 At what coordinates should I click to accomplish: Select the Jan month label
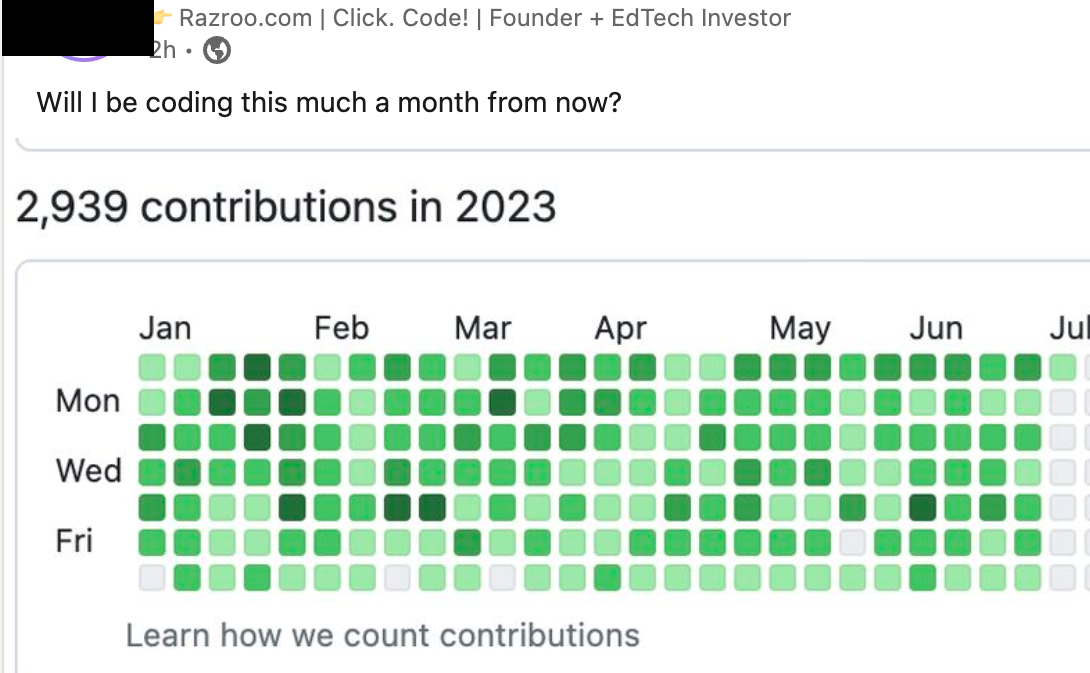tap(165, 328)
